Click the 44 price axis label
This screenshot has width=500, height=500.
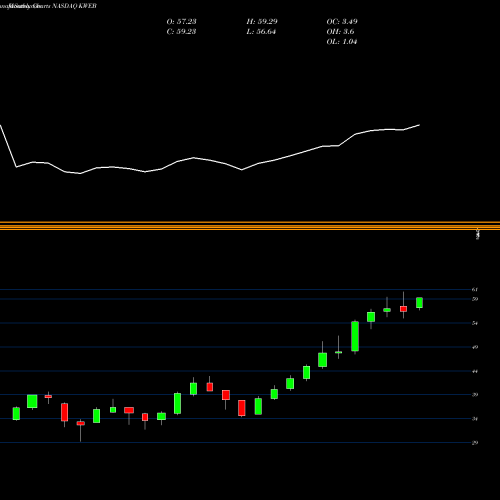(475, 371)
